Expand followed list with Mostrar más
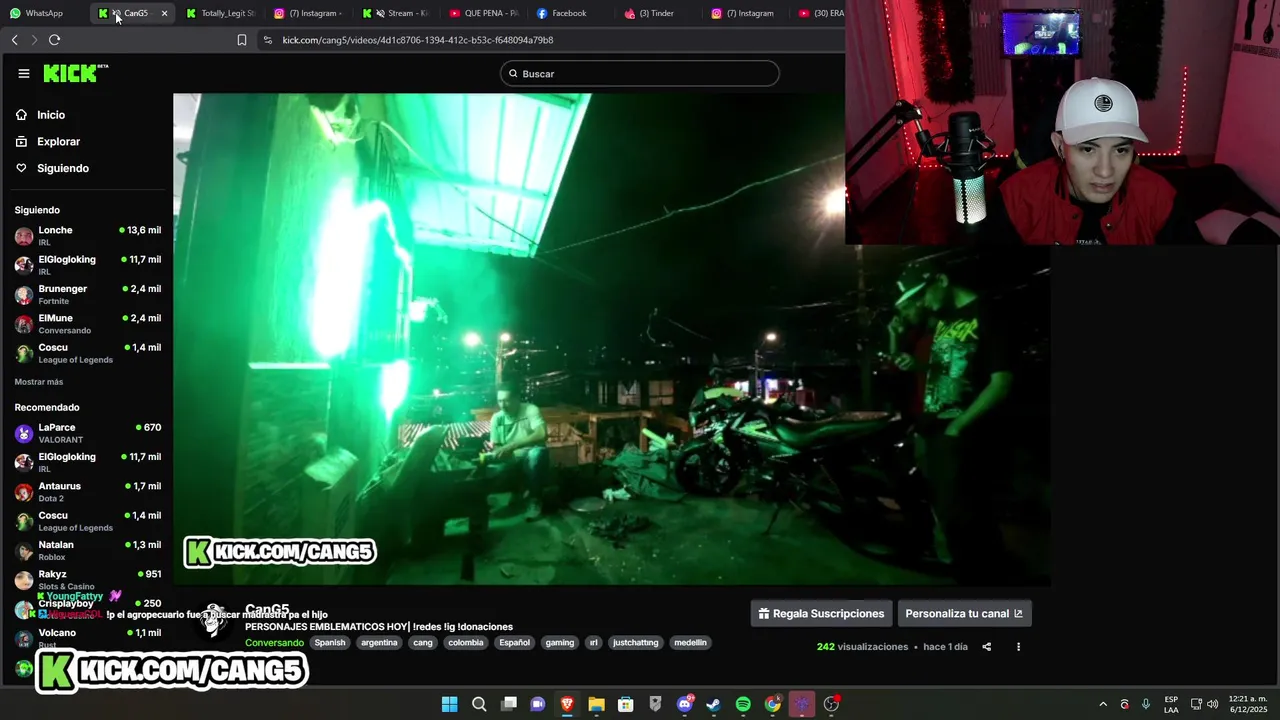The image size is (1280, 720). [39, 382]
